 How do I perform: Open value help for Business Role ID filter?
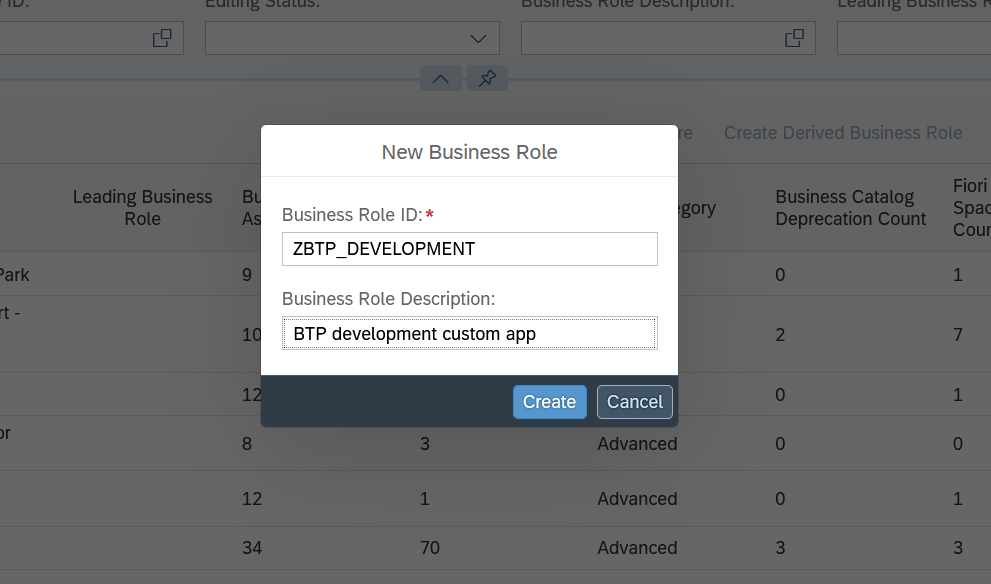coord(162,38)
